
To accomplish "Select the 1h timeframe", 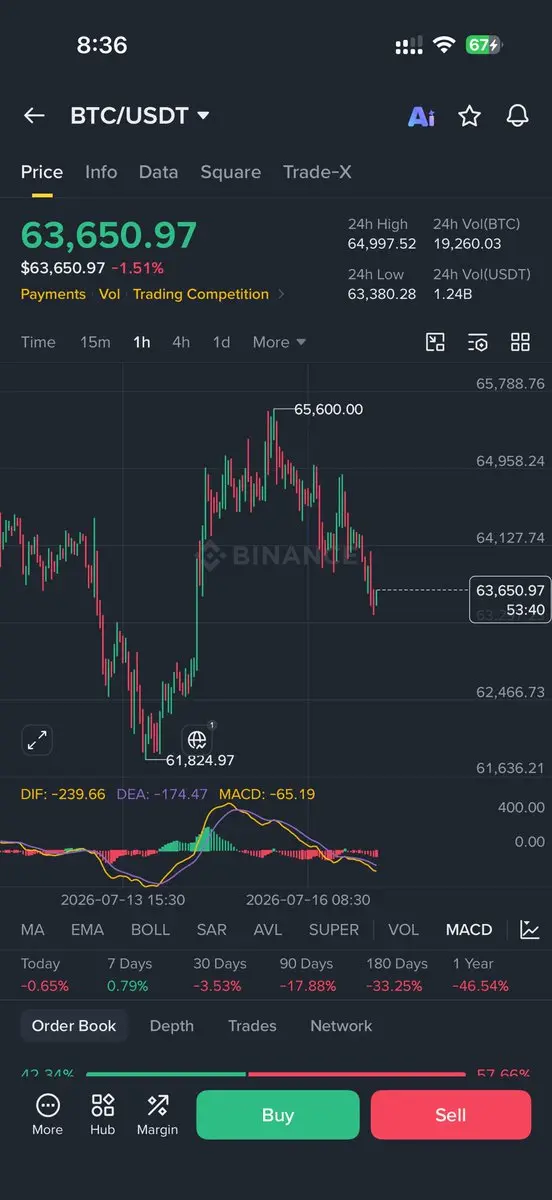I will [142, 342].
